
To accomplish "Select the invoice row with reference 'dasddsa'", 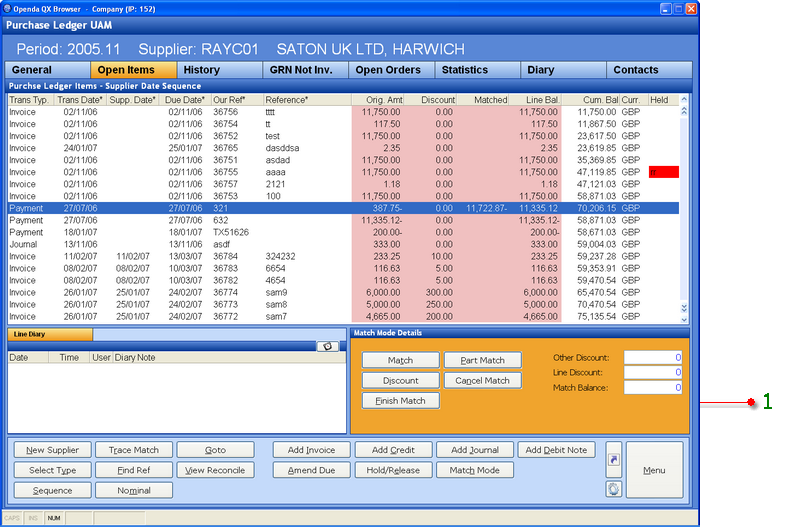I will point(343,148).
